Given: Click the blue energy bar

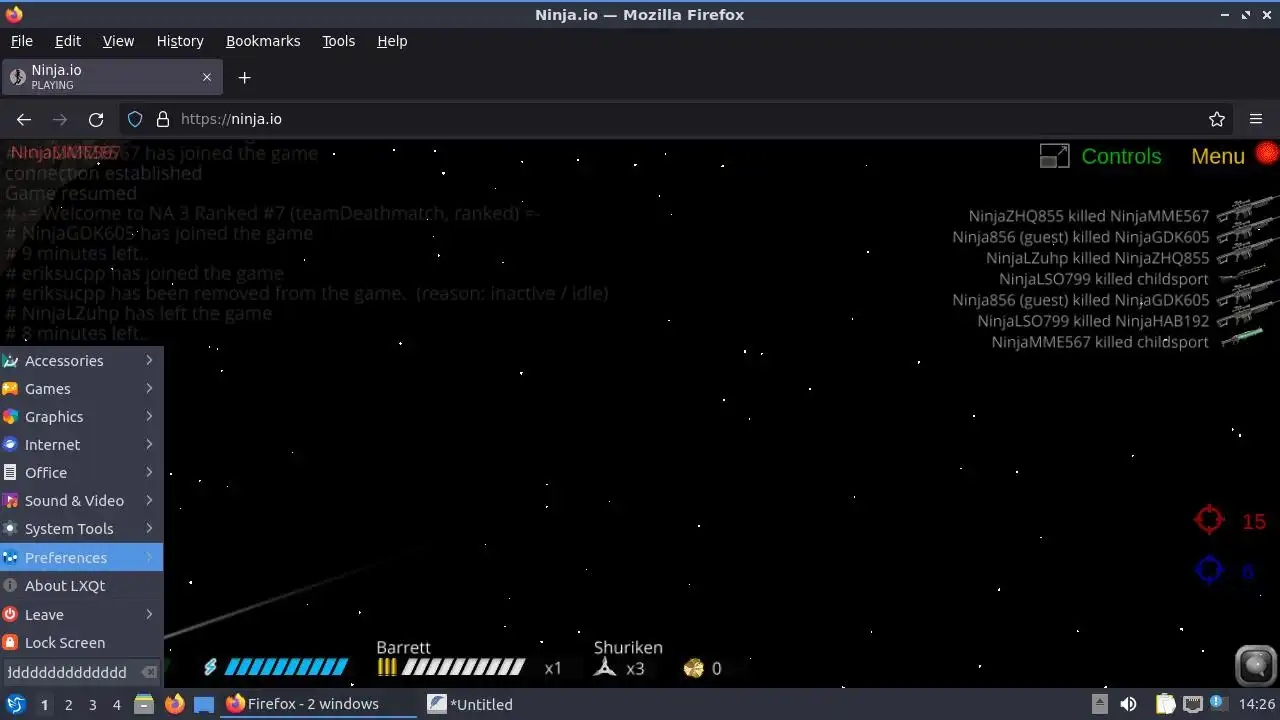Looking at the screenshot, I should (286, 667).
